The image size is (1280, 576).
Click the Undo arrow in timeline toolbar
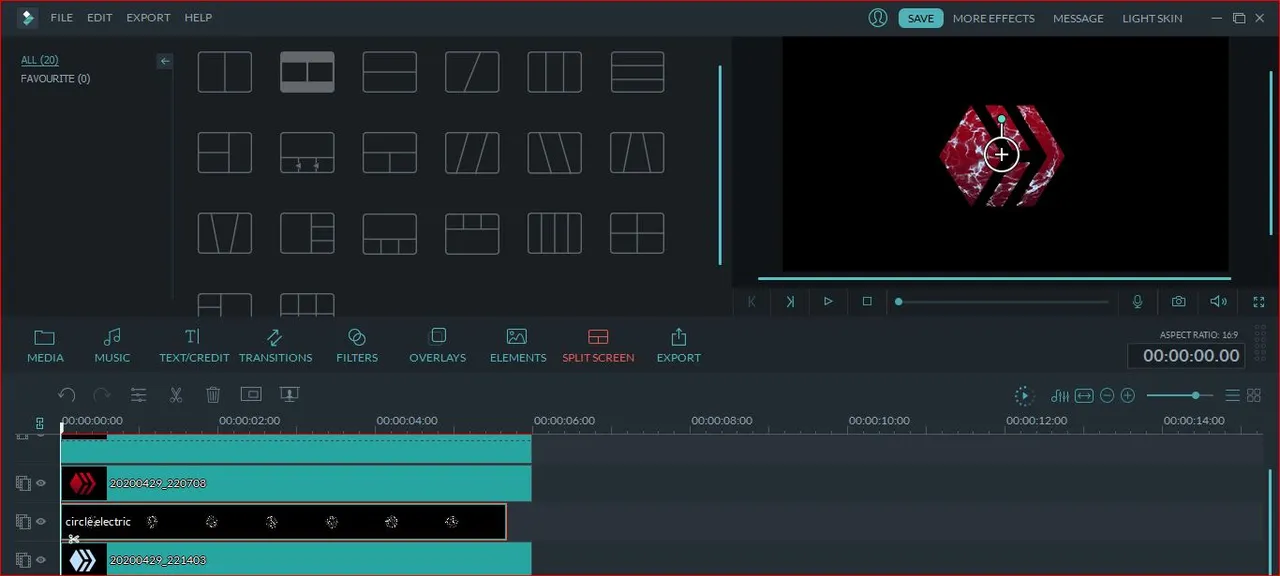pyautogui.click(x=67, y=395)
